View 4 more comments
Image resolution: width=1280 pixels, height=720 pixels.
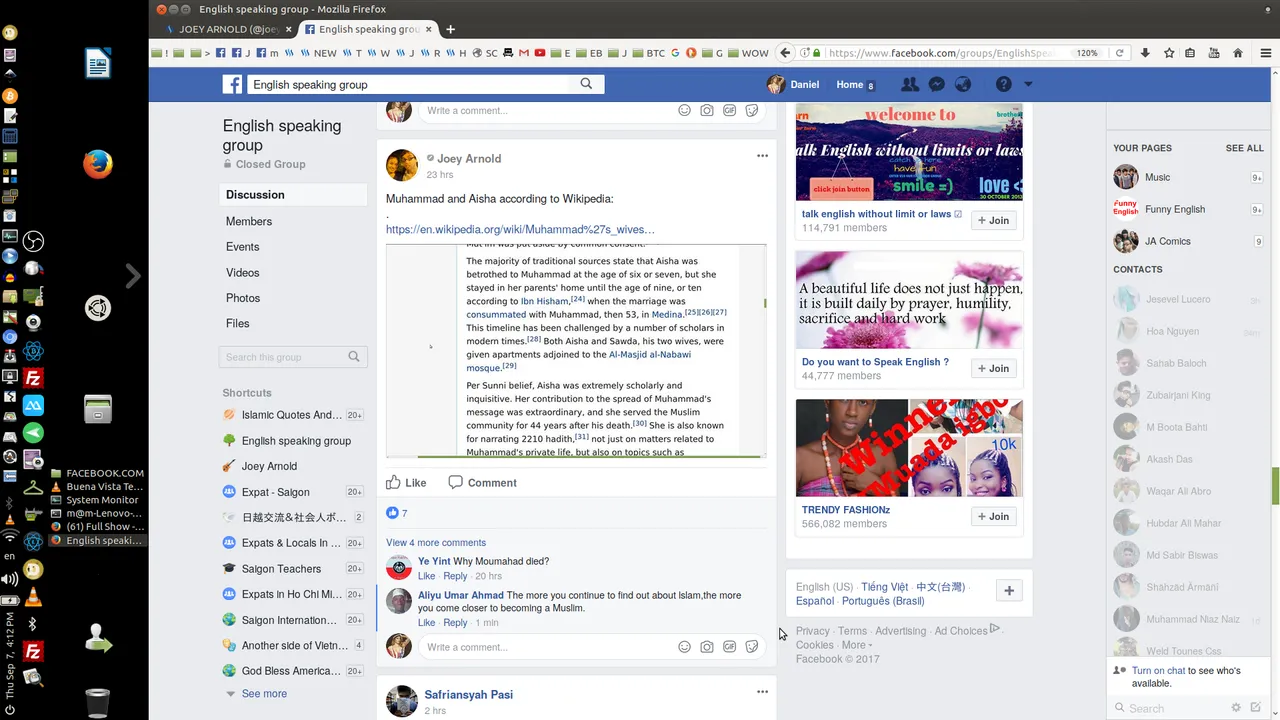pyautogui.click(x=436, y=542)
